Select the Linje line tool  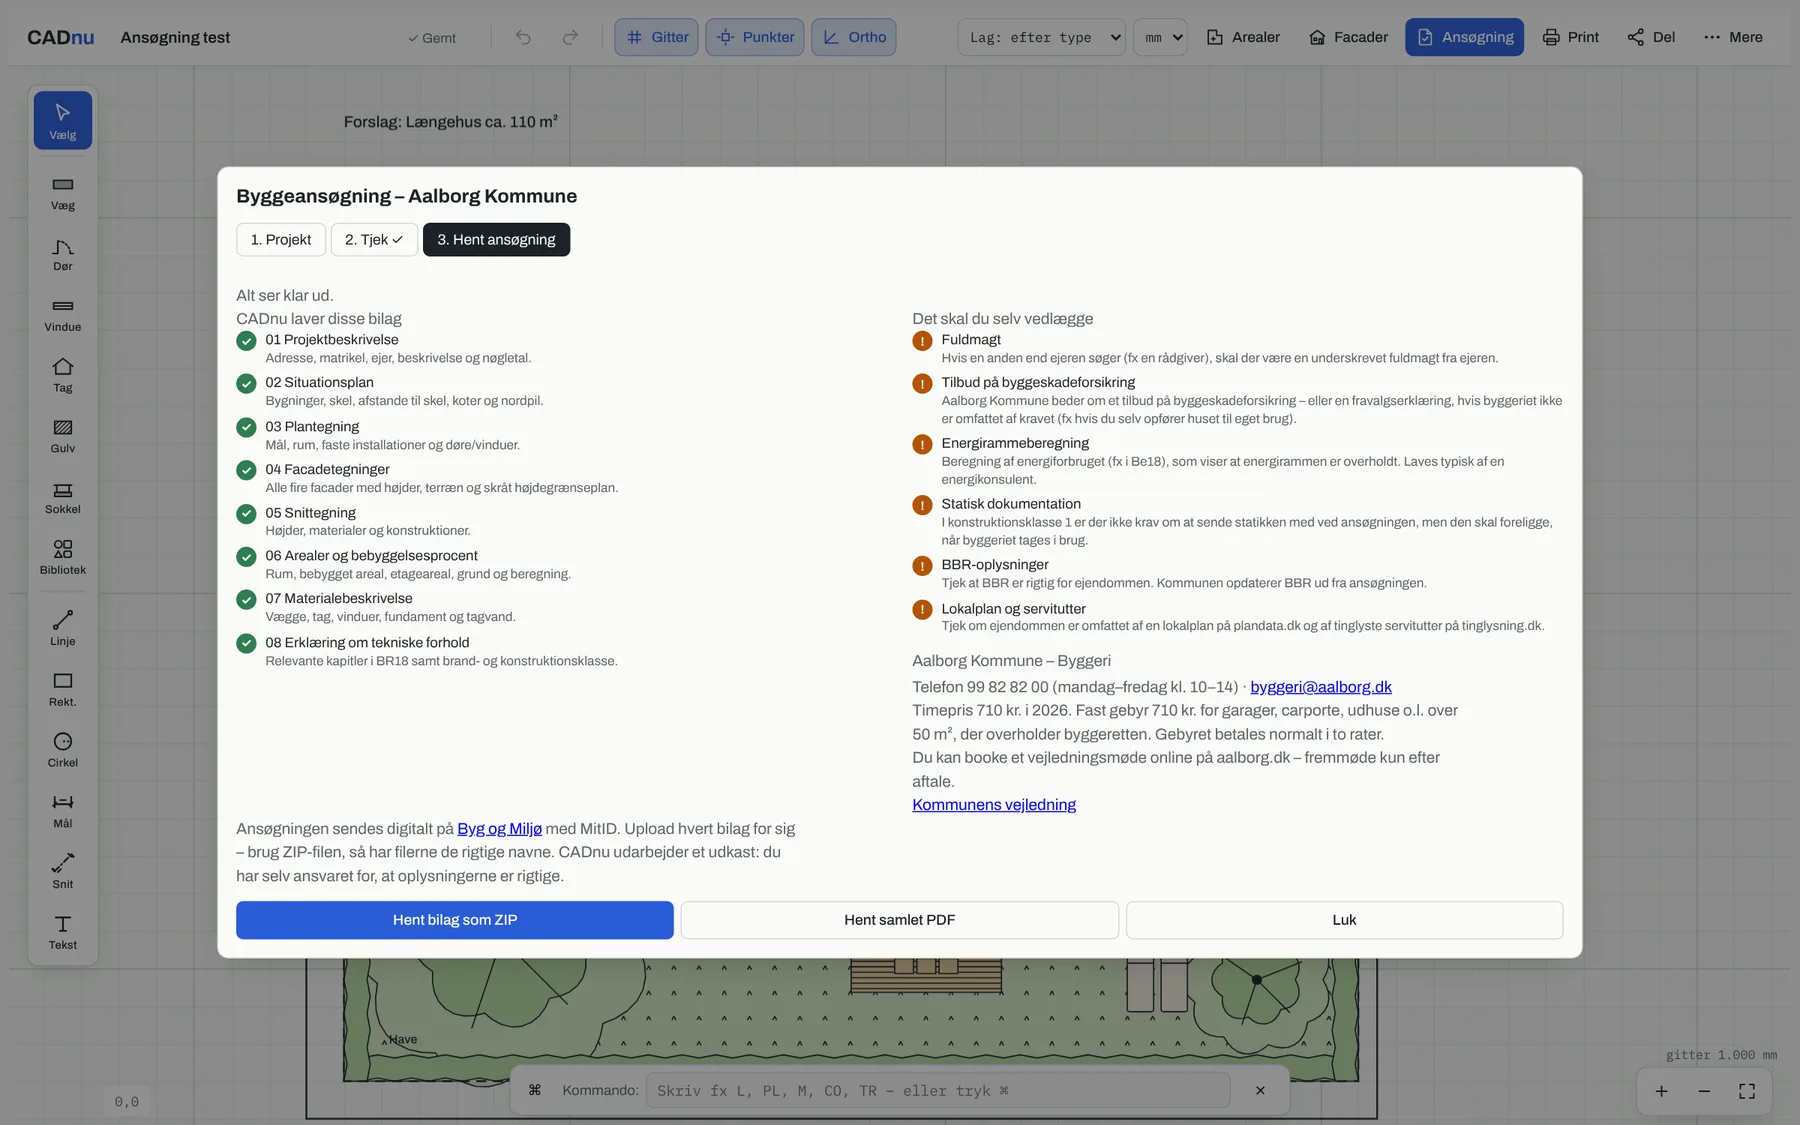click(63, 630)
